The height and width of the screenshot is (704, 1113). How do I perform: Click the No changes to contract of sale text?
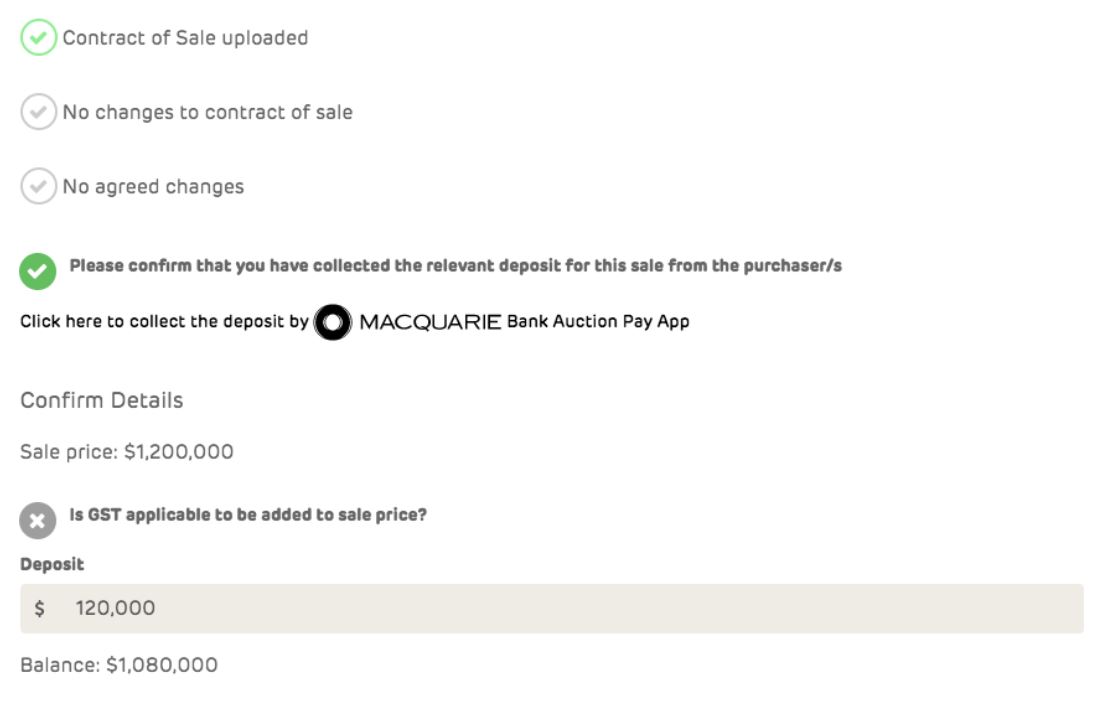207,112
